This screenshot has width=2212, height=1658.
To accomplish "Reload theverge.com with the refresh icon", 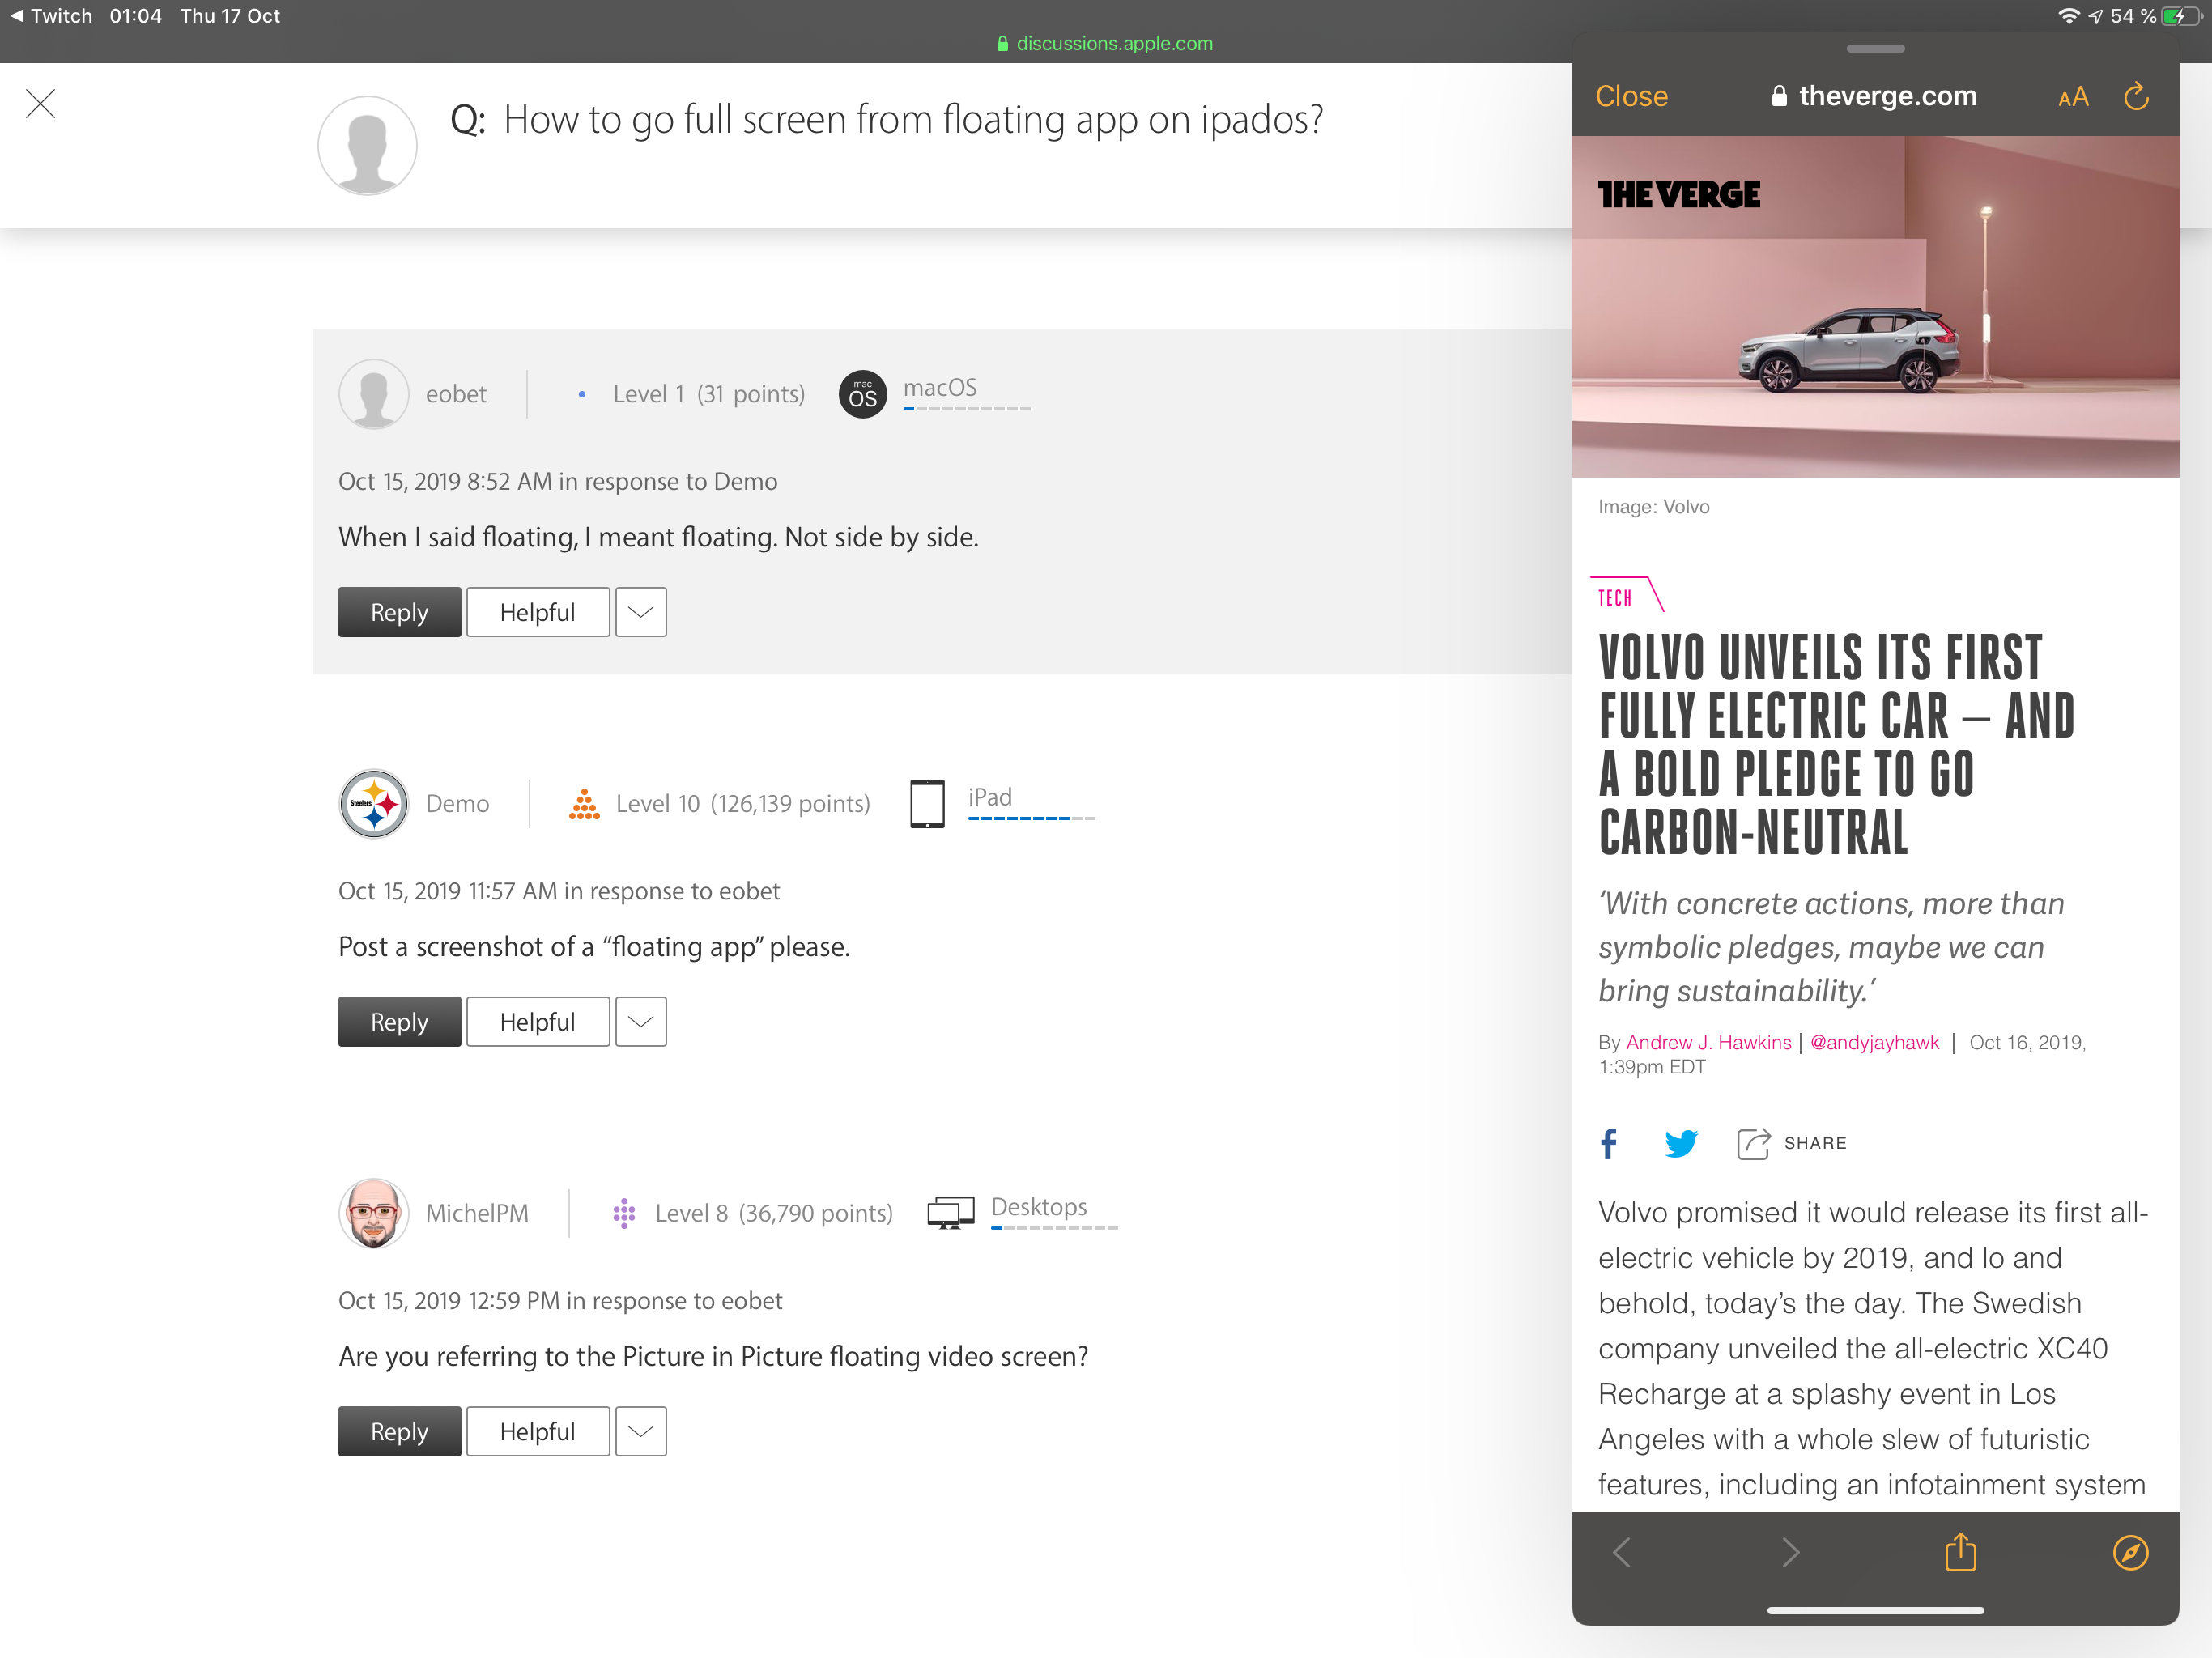I will click(2136, 96).
